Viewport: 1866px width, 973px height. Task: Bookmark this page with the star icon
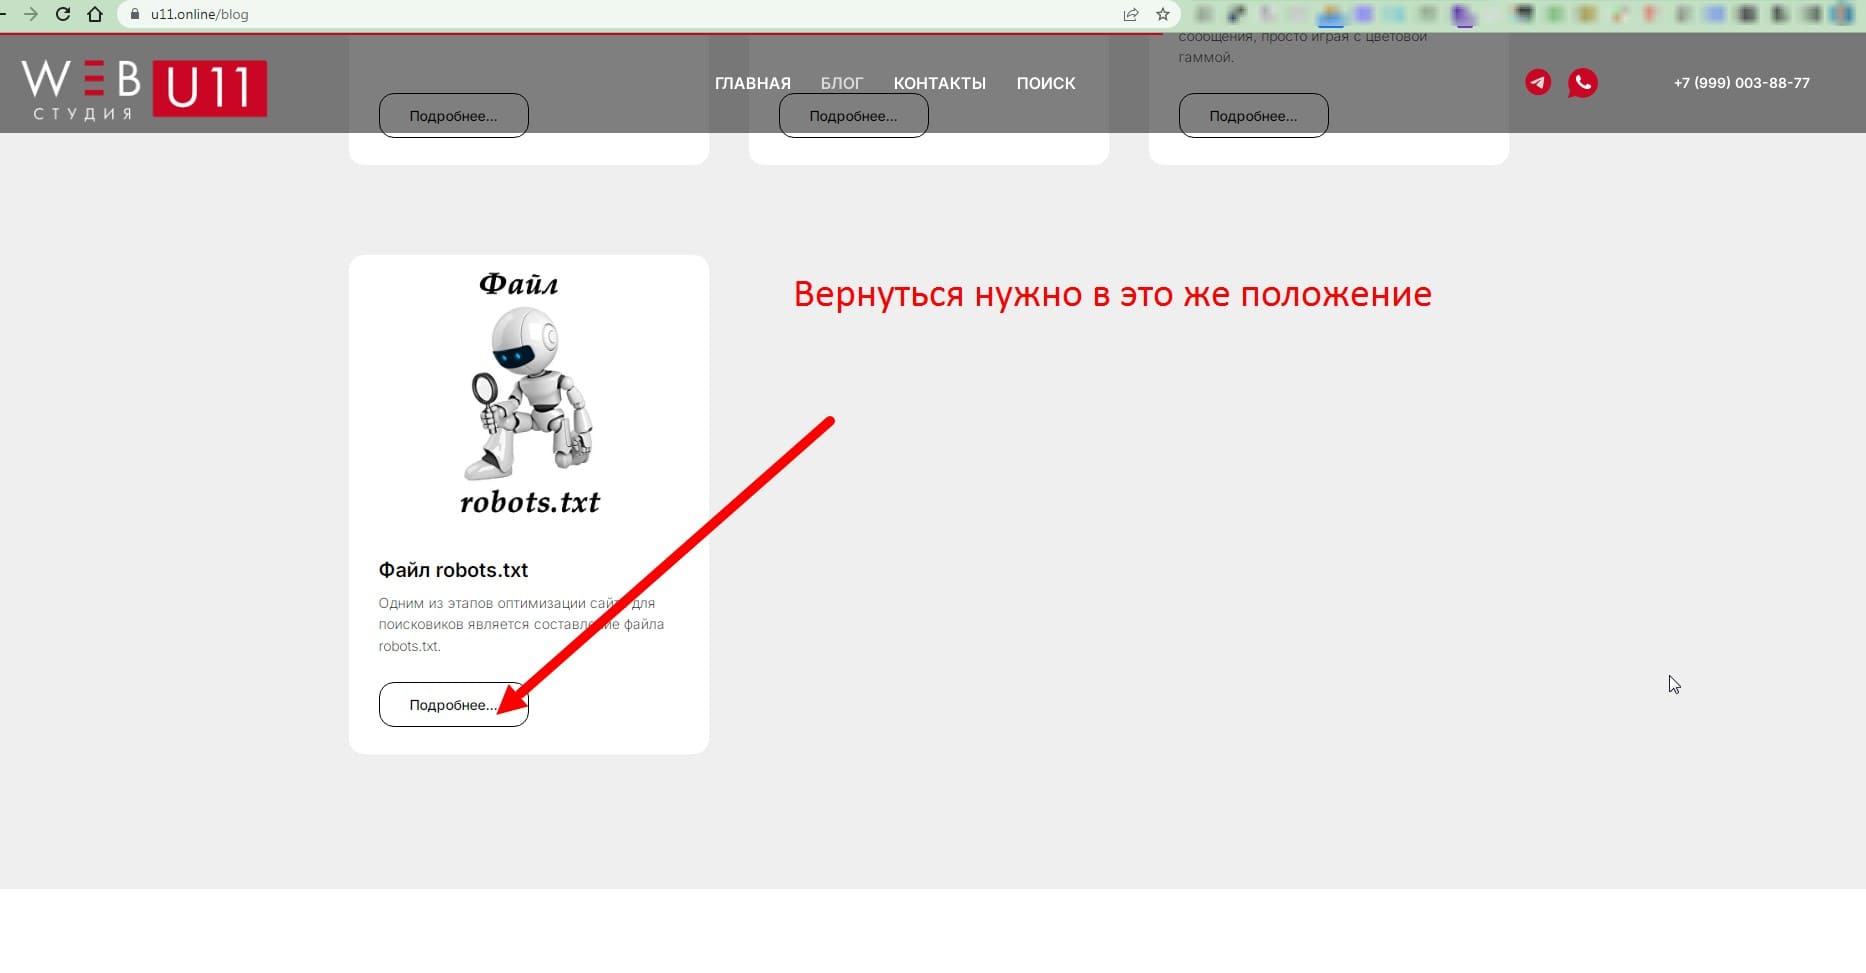pyautogui.click(x=1163, y=14)
